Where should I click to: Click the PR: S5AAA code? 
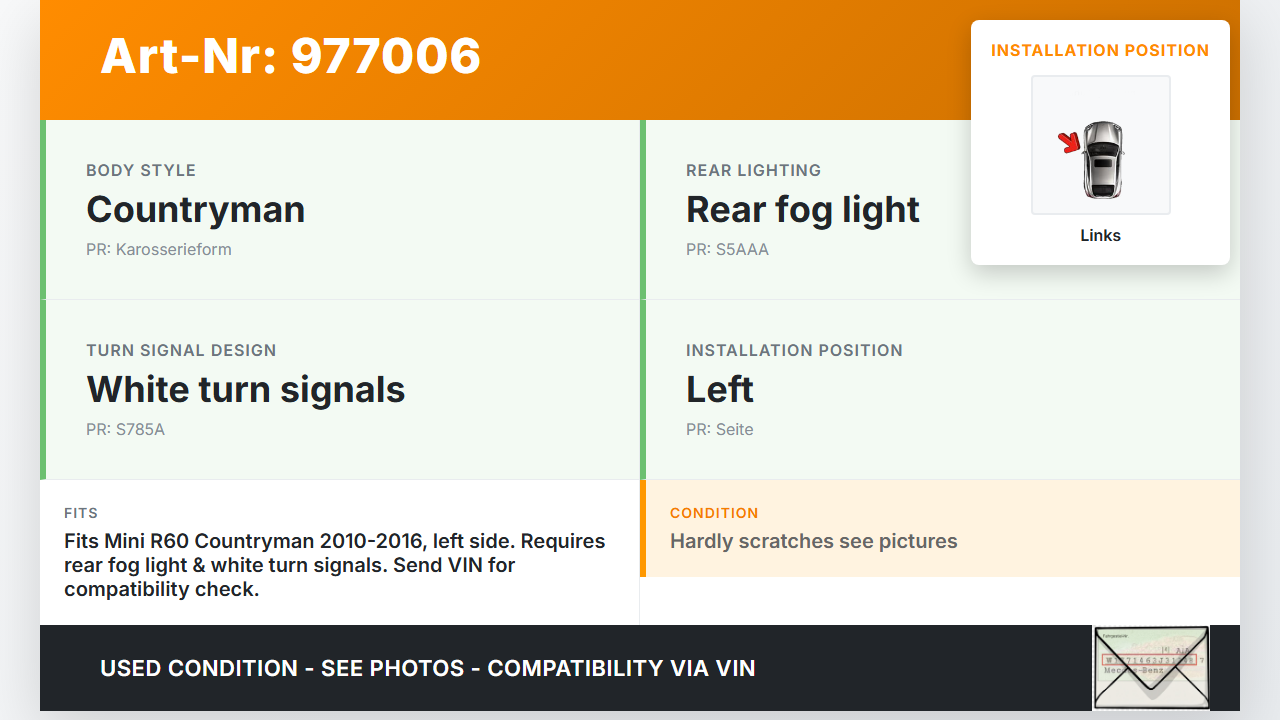[727, 250]
